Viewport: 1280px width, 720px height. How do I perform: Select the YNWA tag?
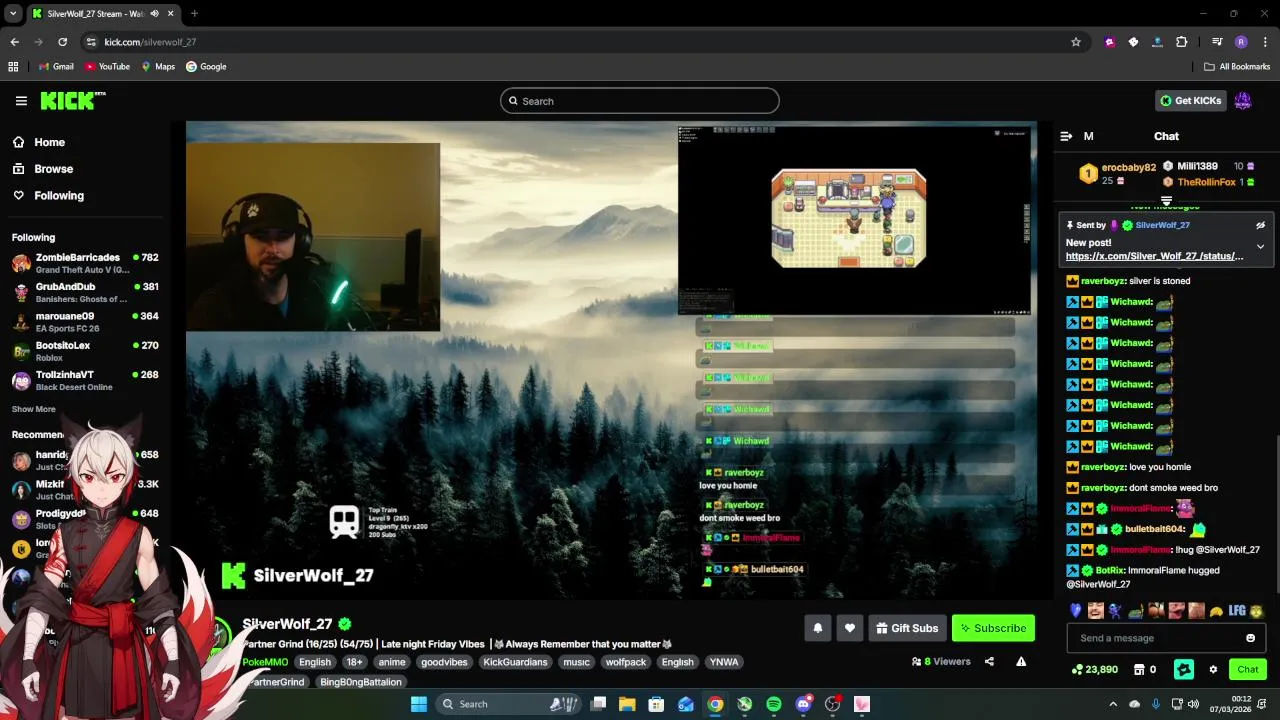(x=724, y=662)
